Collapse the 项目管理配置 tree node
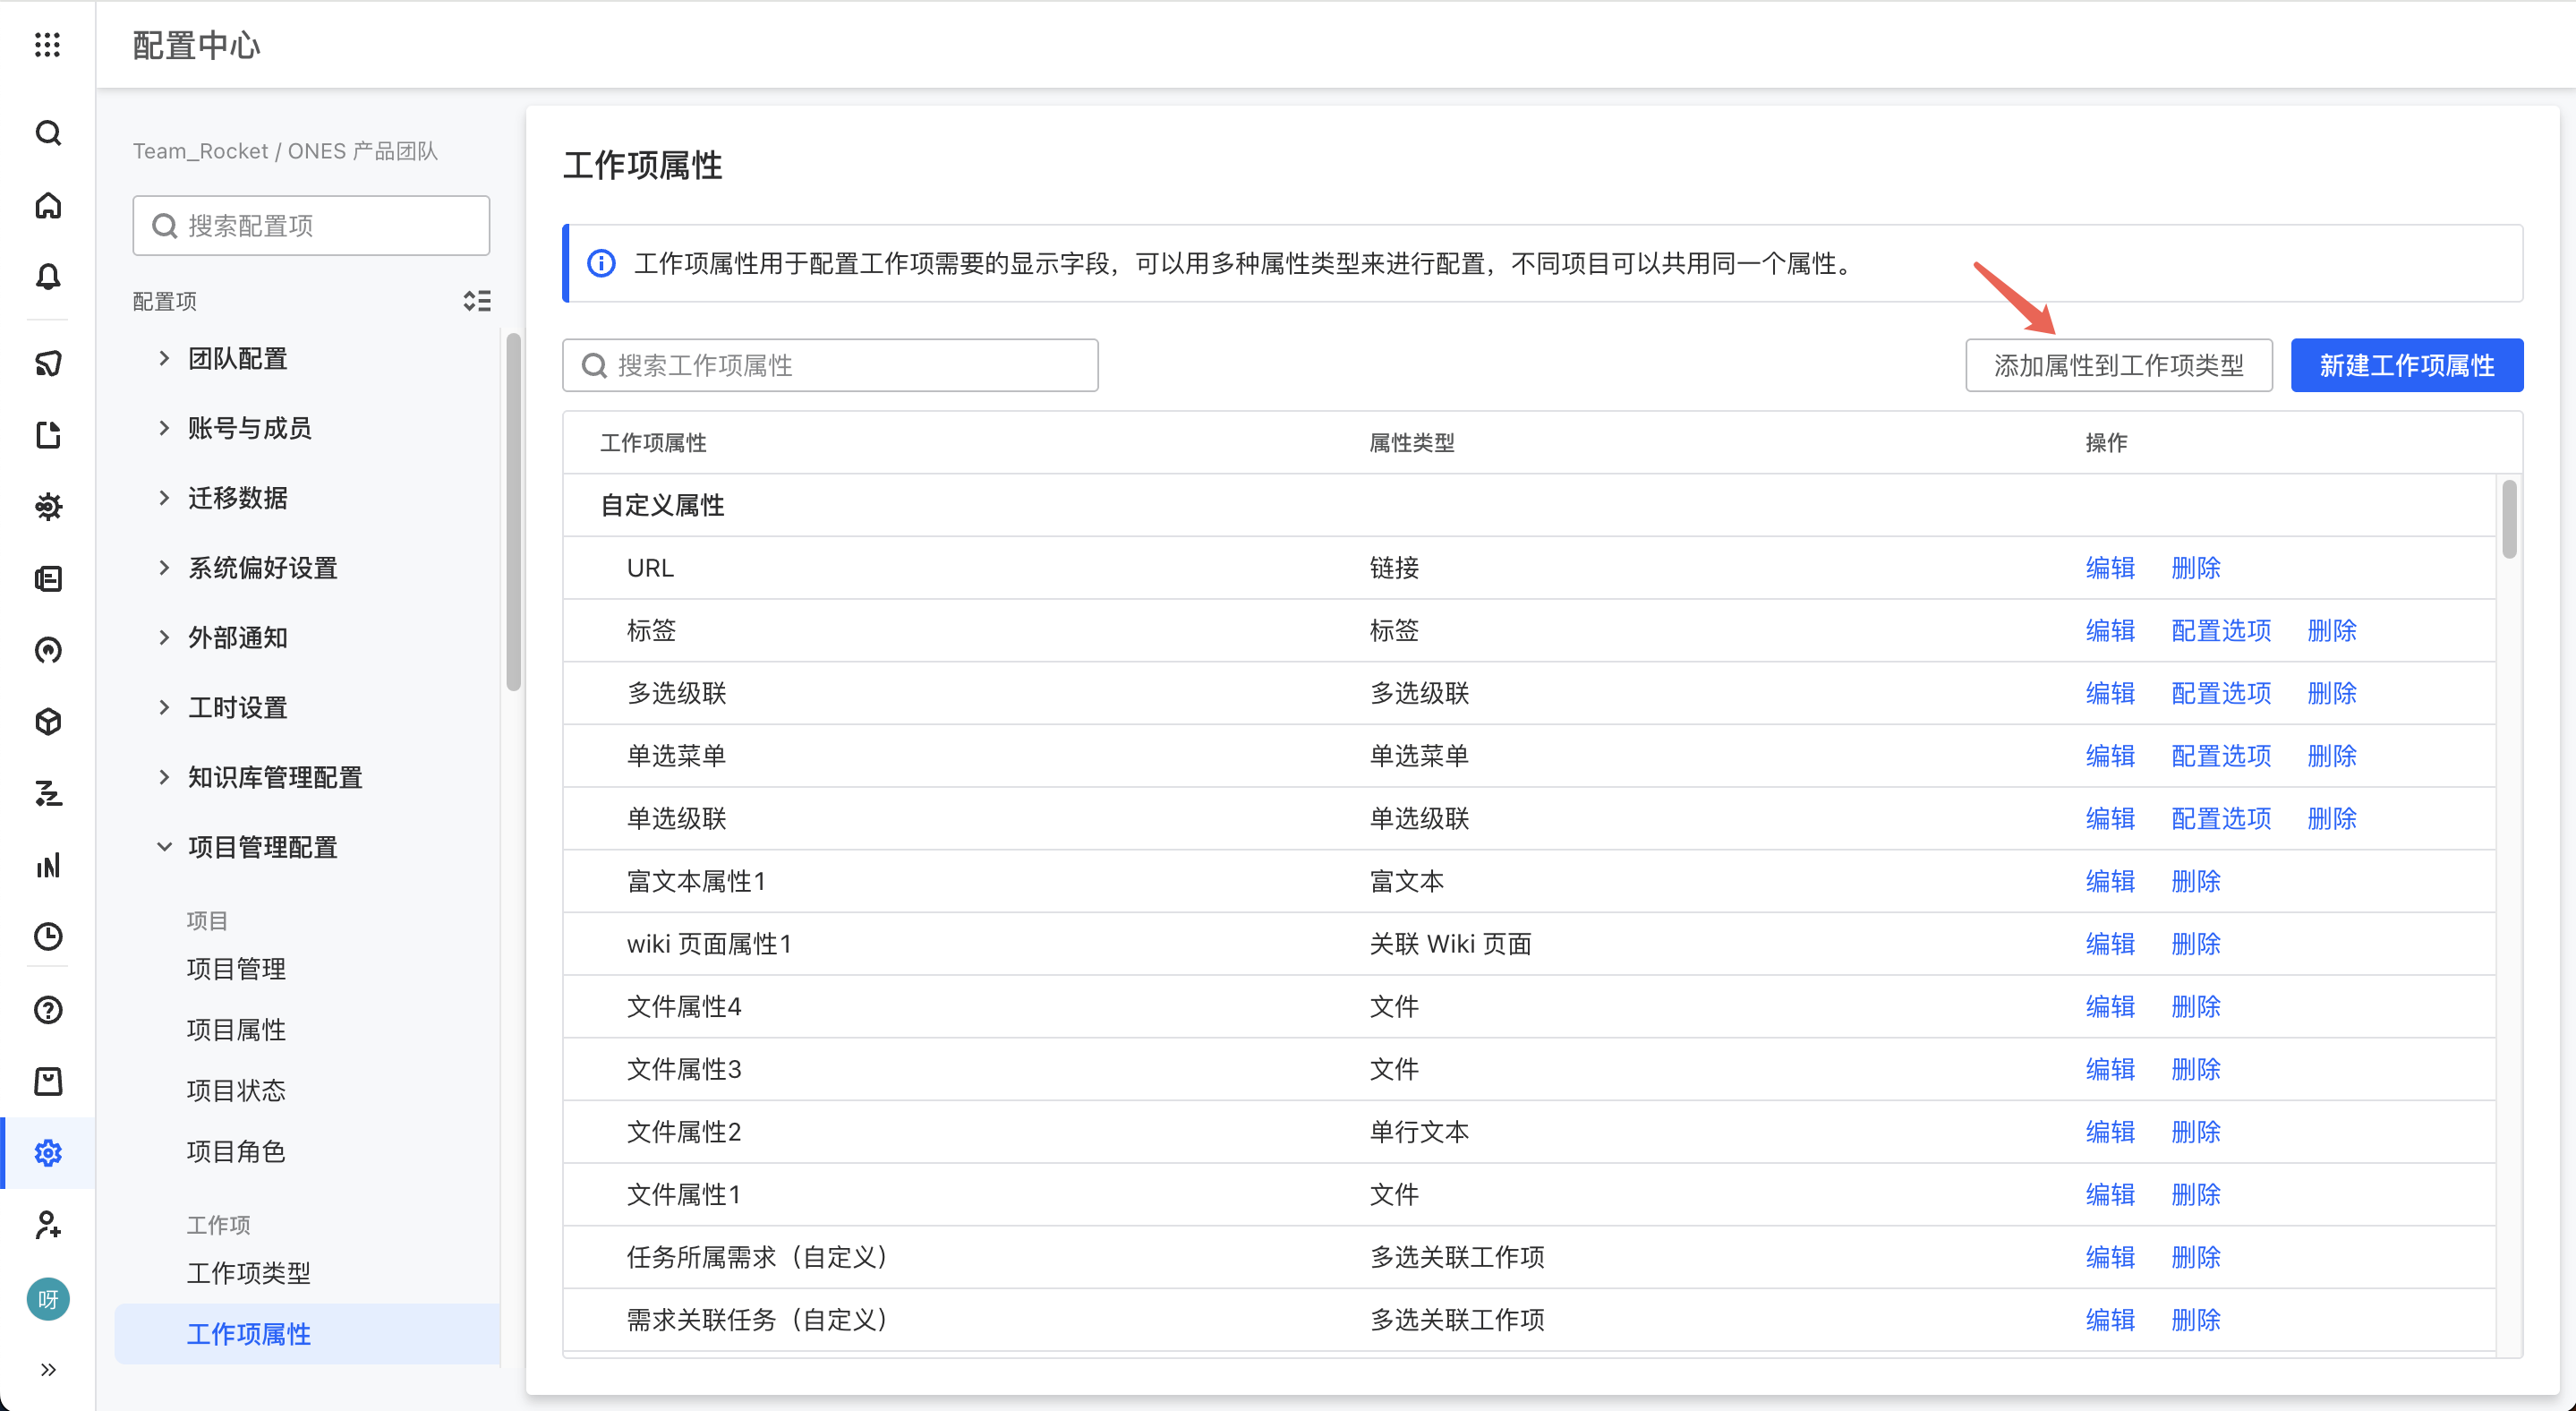Image resolution: width=2576 pixels, height=1411 pixels. point(164,847)
